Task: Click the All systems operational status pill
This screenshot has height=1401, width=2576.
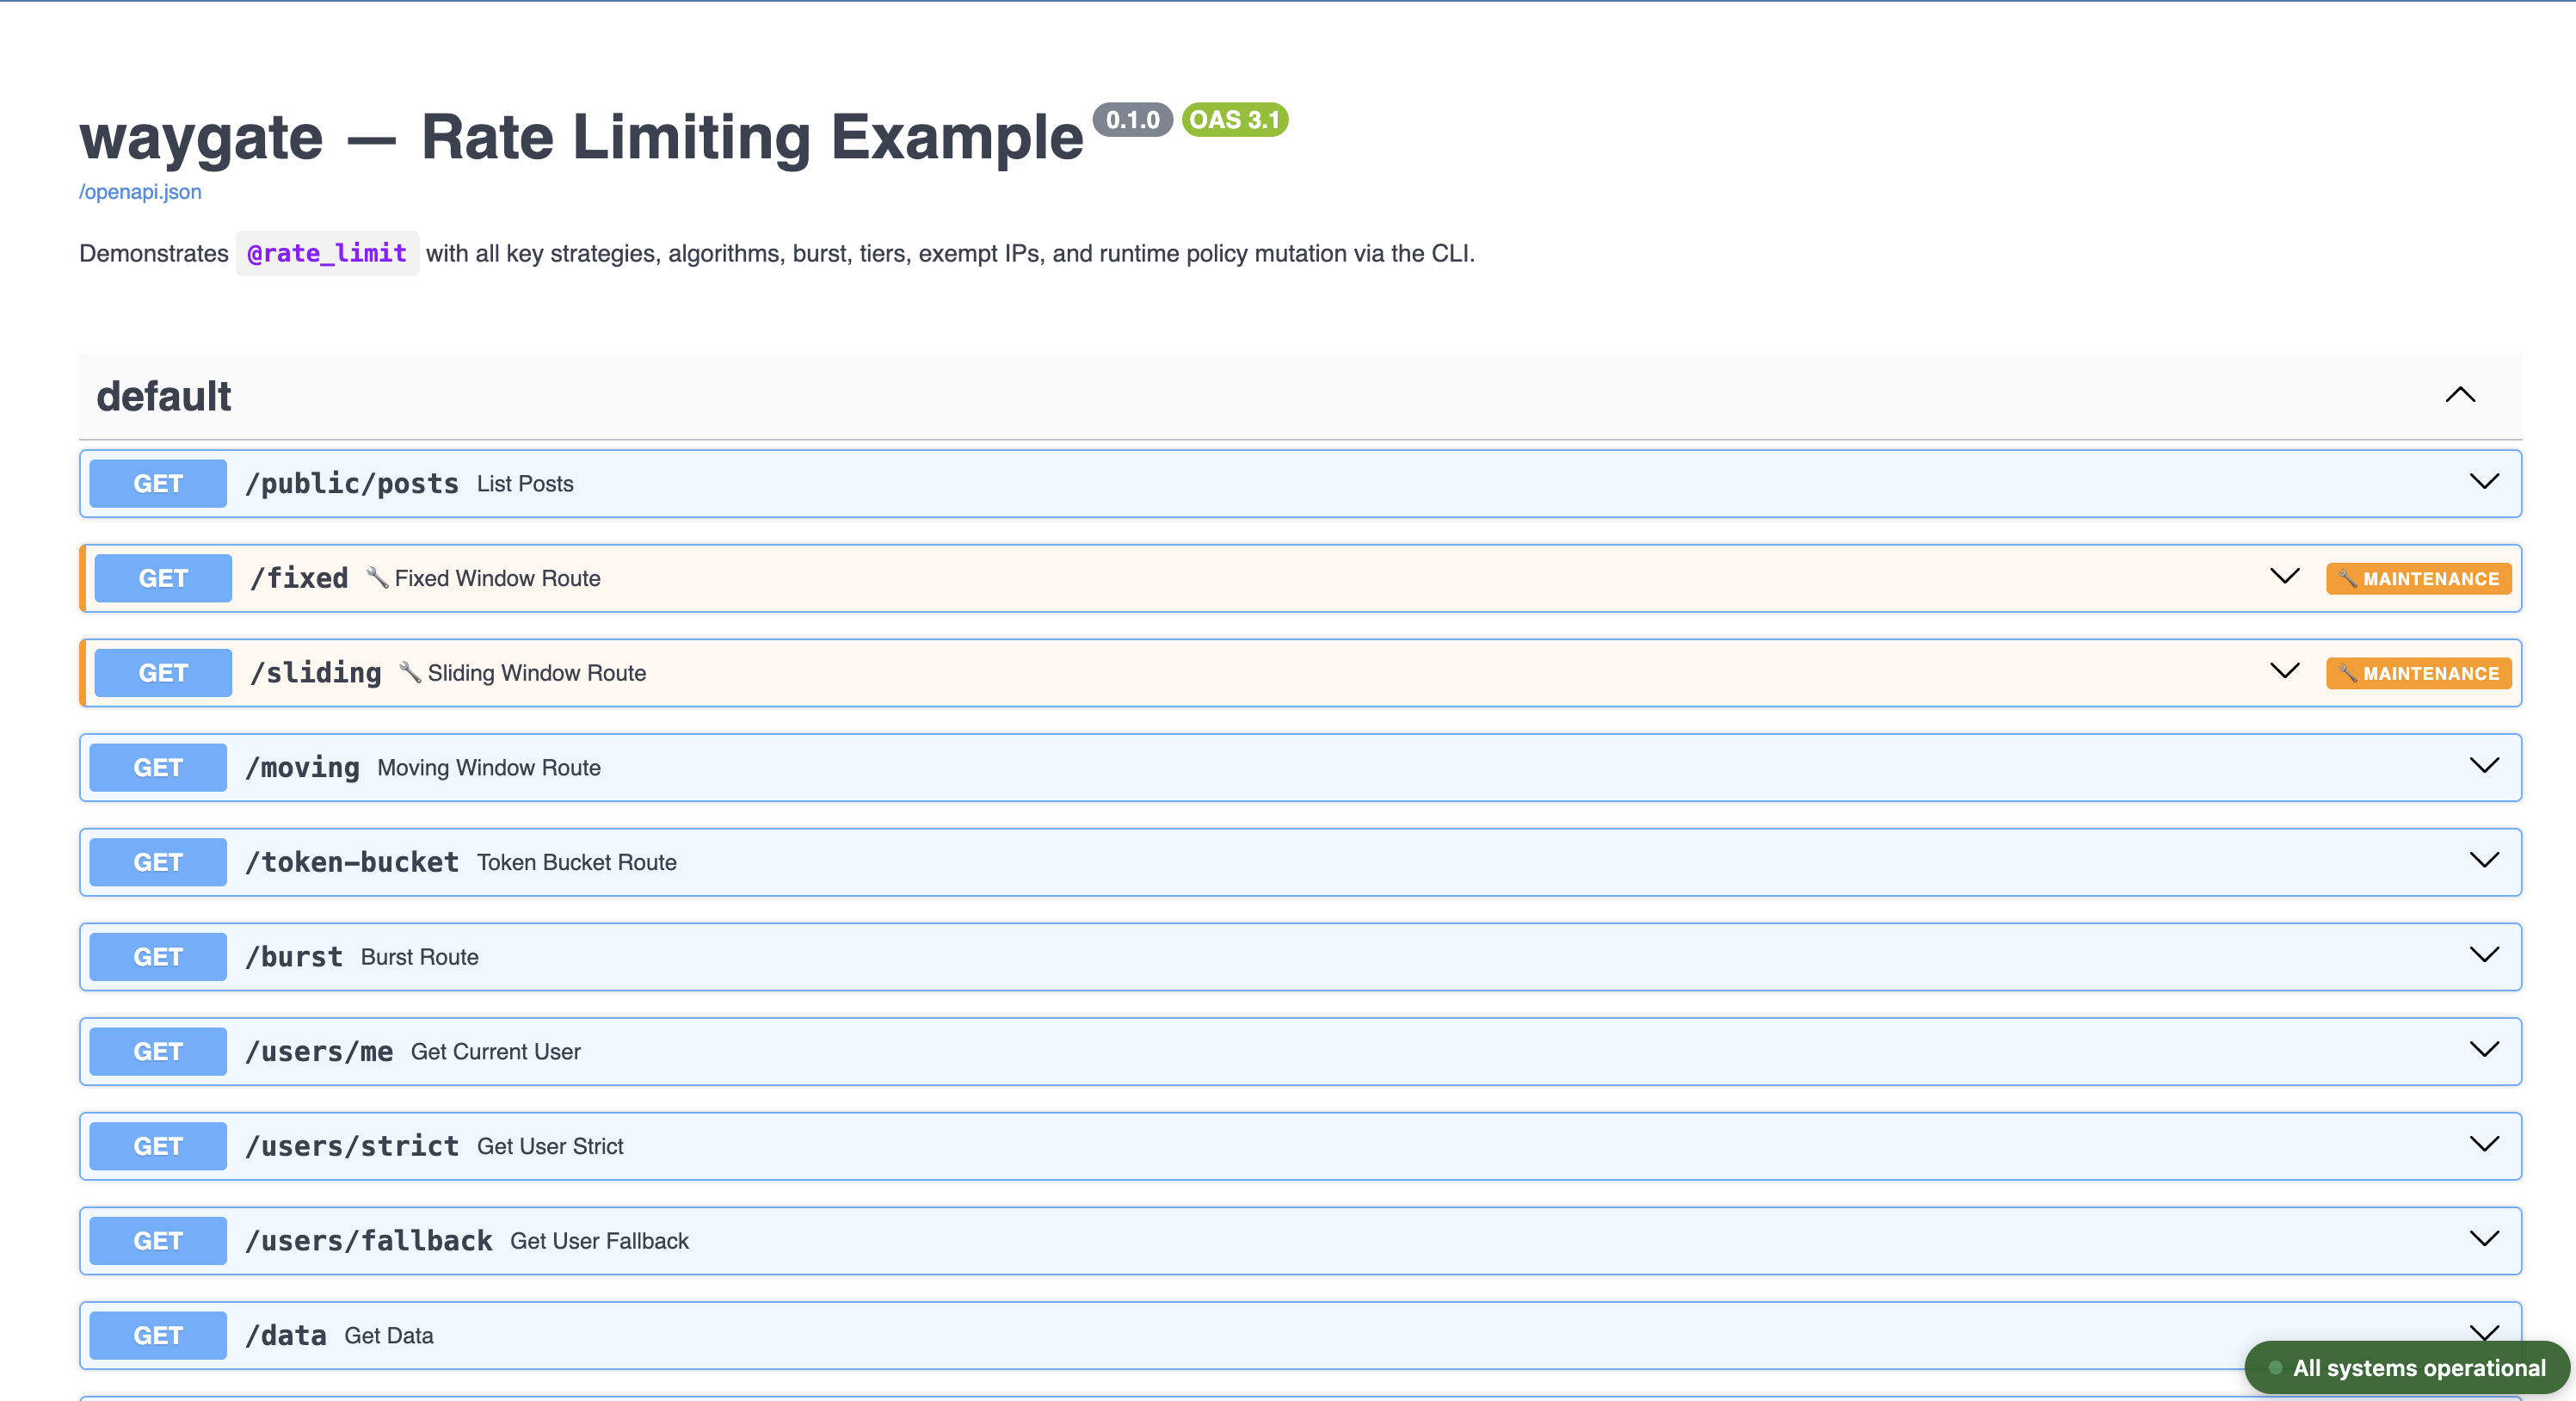Action: tap(2404, 1368)
